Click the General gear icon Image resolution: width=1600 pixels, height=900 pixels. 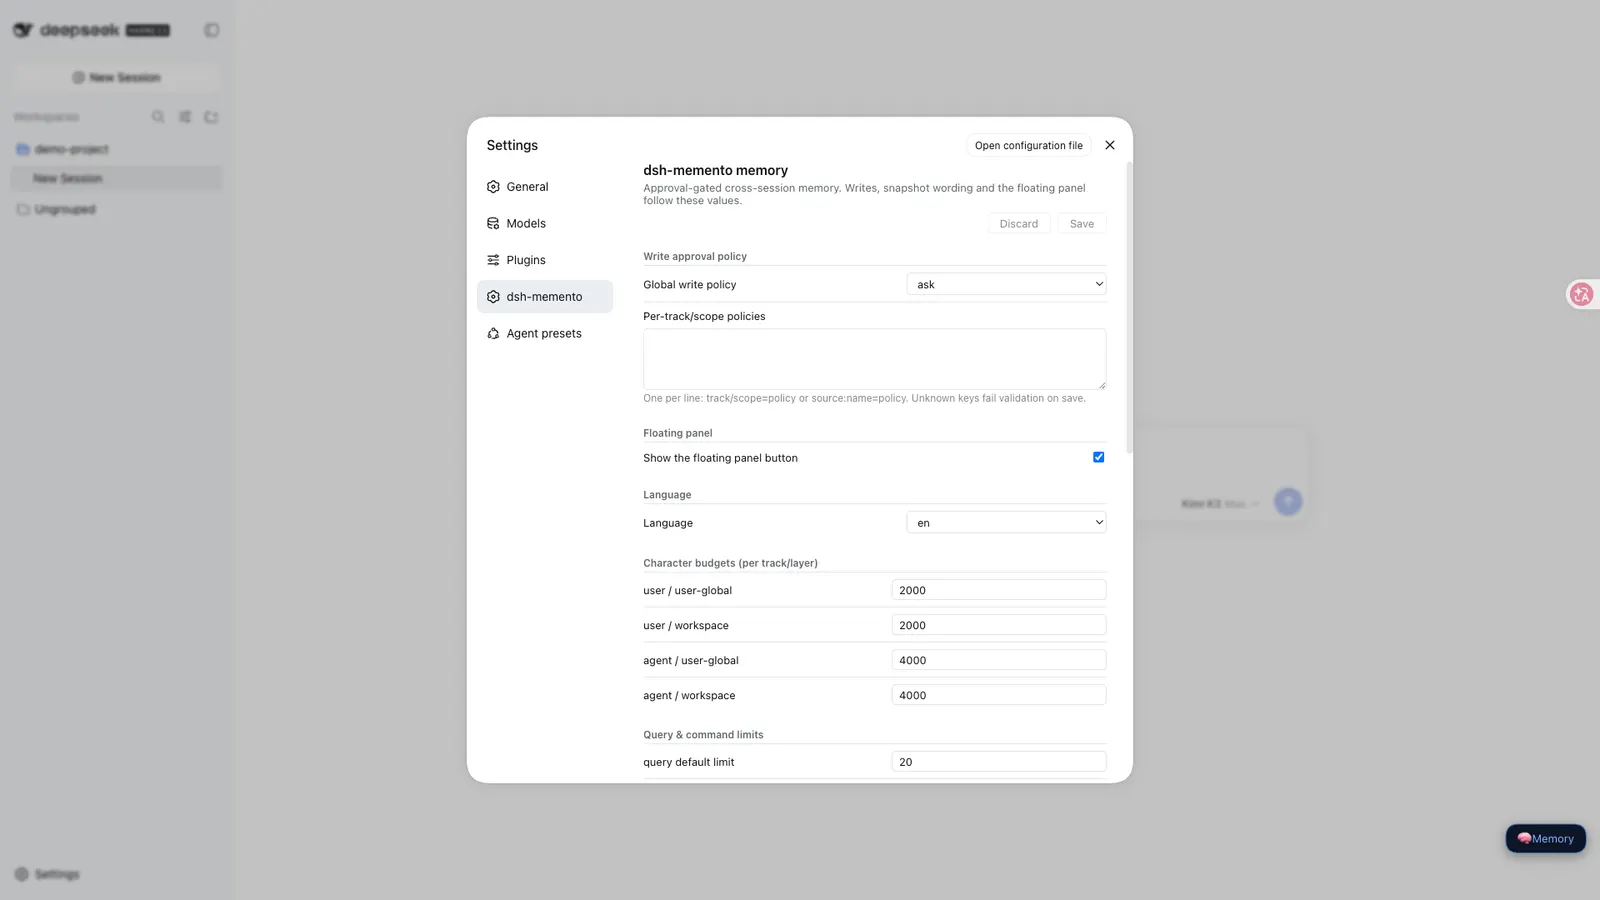[493, 187]
